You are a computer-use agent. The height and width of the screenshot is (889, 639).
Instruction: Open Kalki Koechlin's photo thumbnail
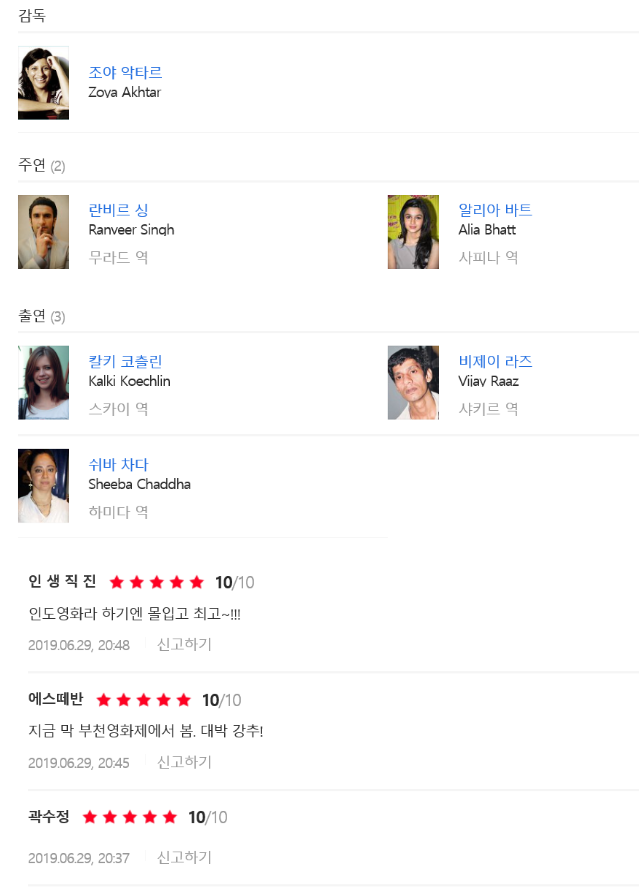(x=43, y=383)
